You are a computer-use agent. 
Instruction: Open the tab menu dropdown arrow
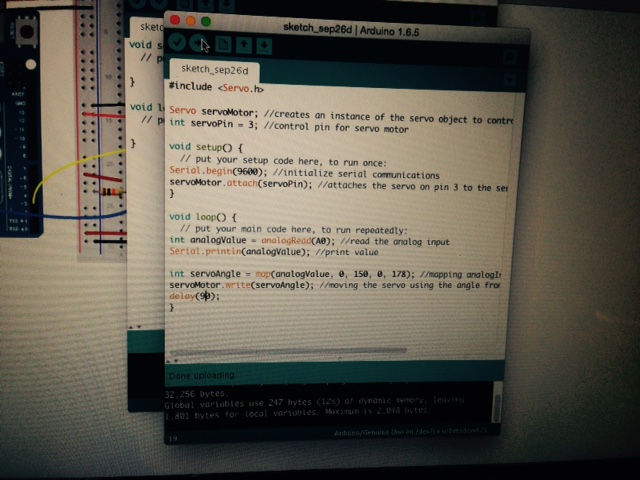[509, 80]
